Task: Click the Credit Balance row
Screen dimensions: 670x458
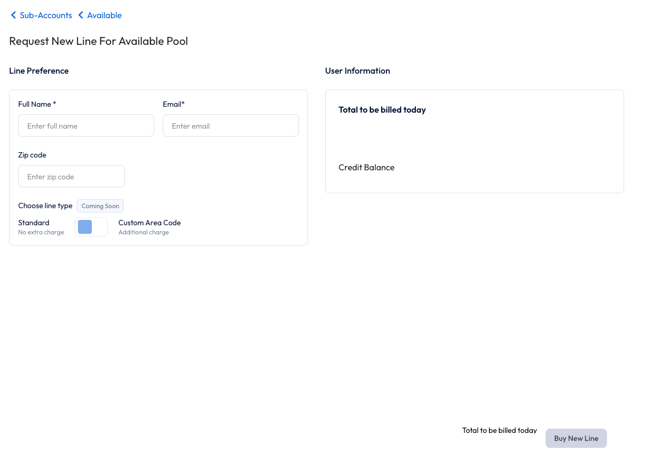Action: [366, 168]
